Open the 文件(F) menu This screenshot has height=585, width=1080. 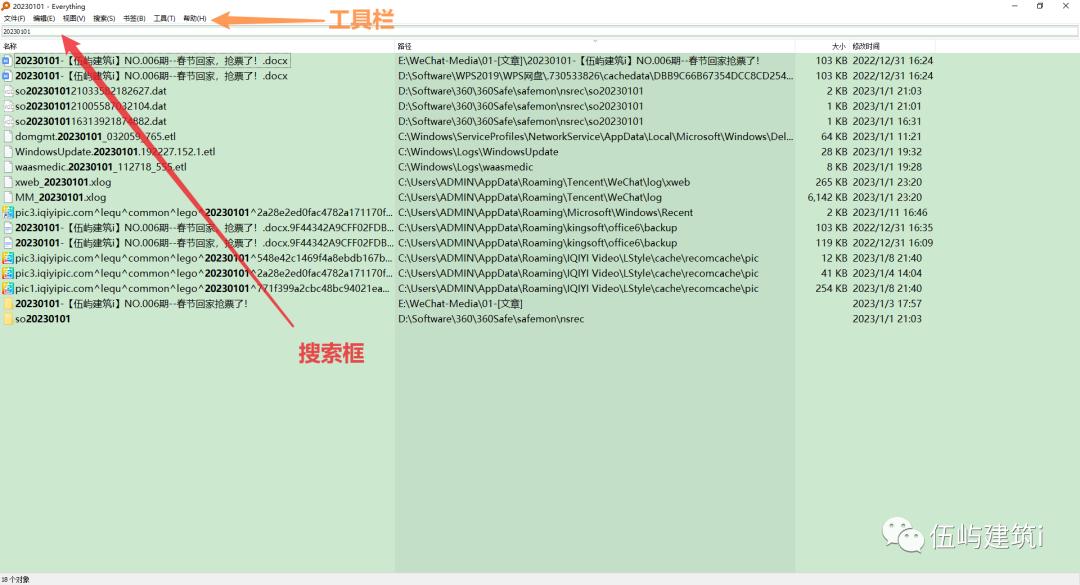pos(15,17)
